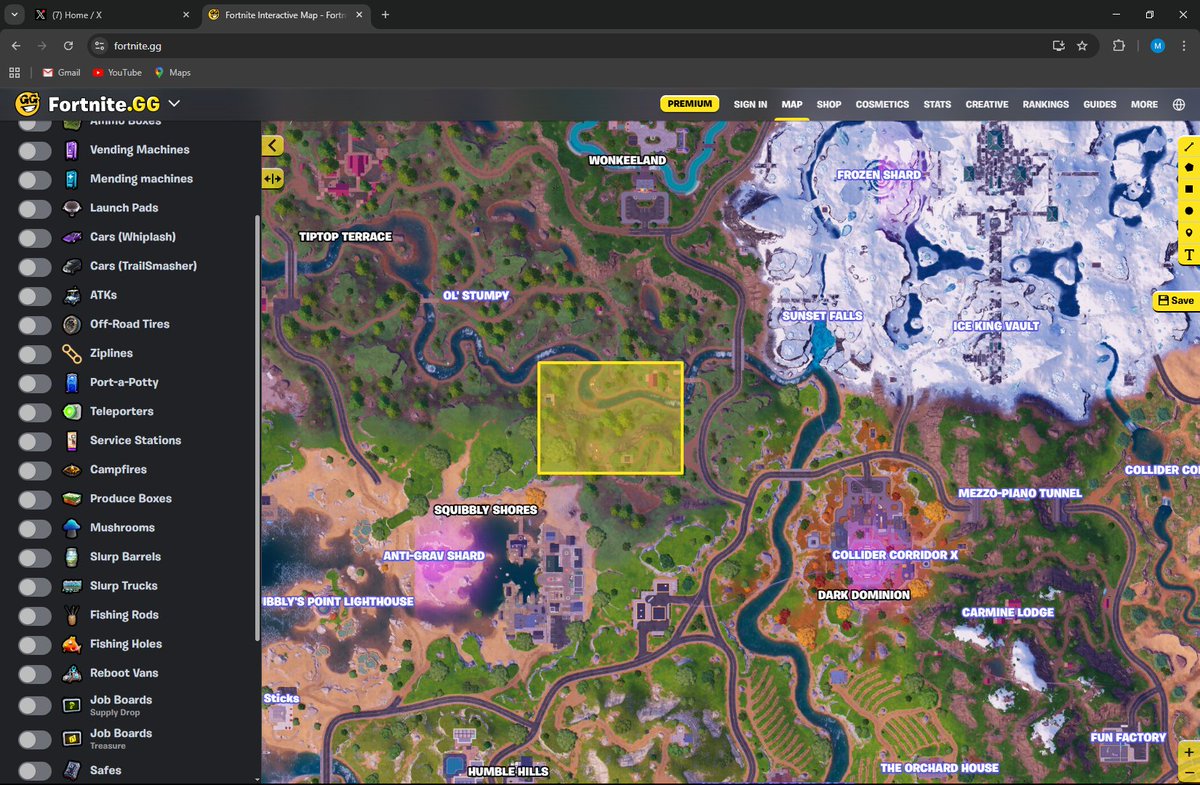Enable the Mending machines toggle
1200x785 pixels.
pos(34,179)
